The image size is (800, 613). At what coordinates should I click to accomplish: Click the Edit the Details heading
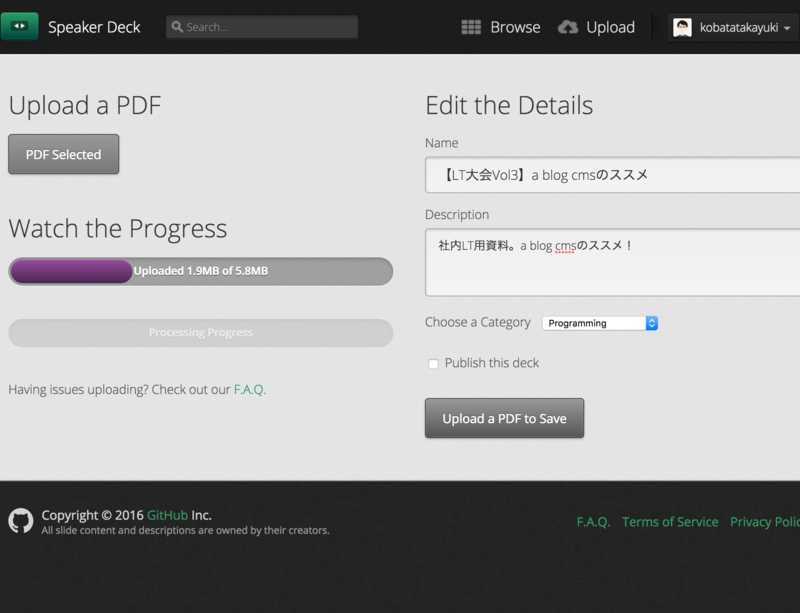509,106
